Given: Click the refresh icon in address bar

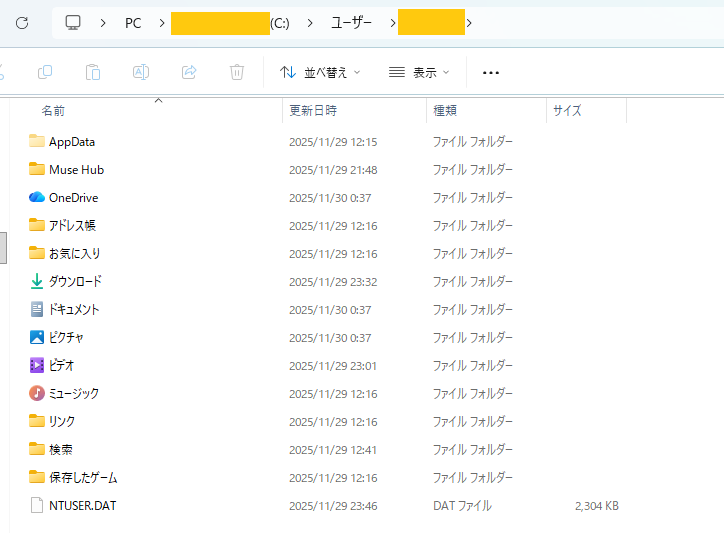Looking at the screenshot, I should (22, 22).
